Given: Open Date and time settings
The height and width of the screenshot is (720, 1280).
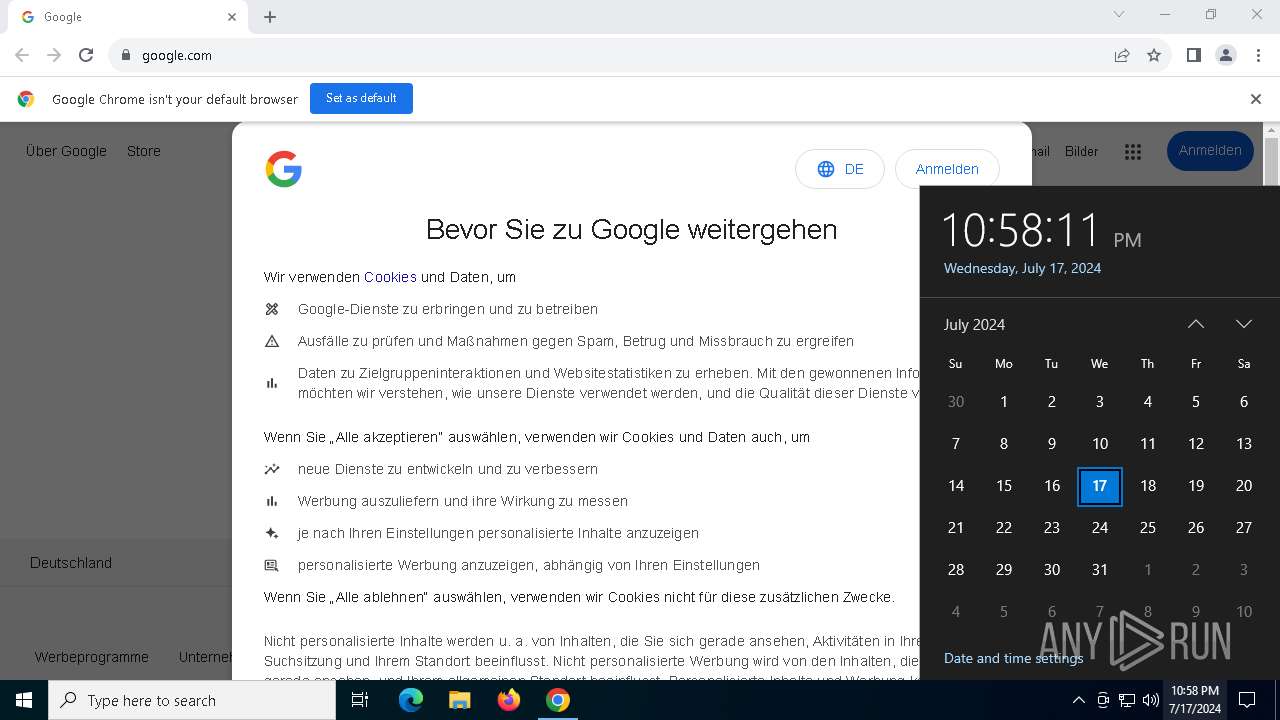Looking at the screenshot, I should pyautogui.click(x=1013, y=658).
